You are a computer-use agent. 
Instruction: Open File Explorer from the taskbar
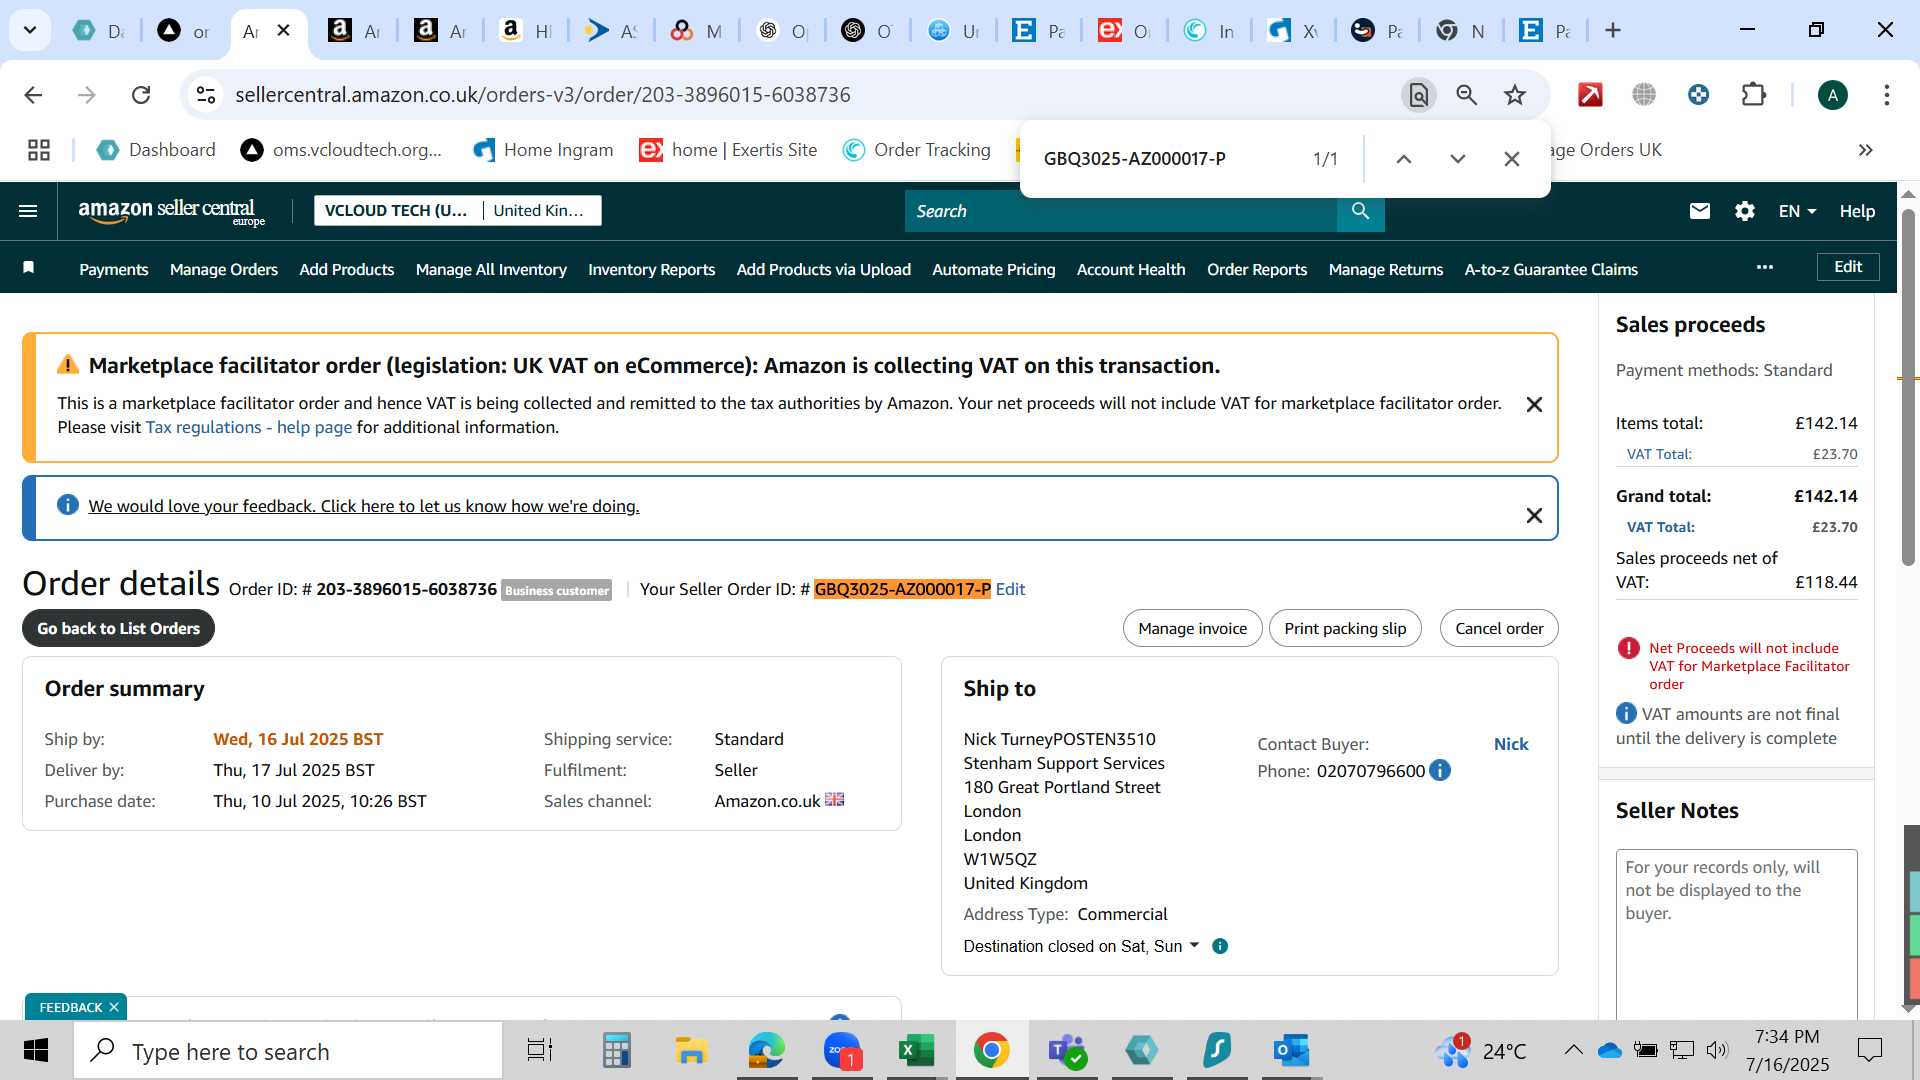pyautogui.click(x=691, y=1051)
